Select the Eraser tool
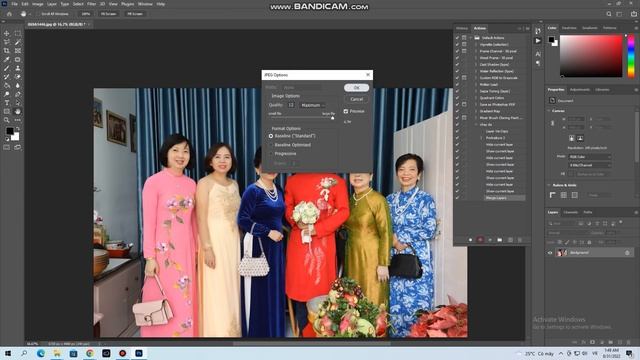This screenshot has height=360, width=640. click(x=18, y=77)
